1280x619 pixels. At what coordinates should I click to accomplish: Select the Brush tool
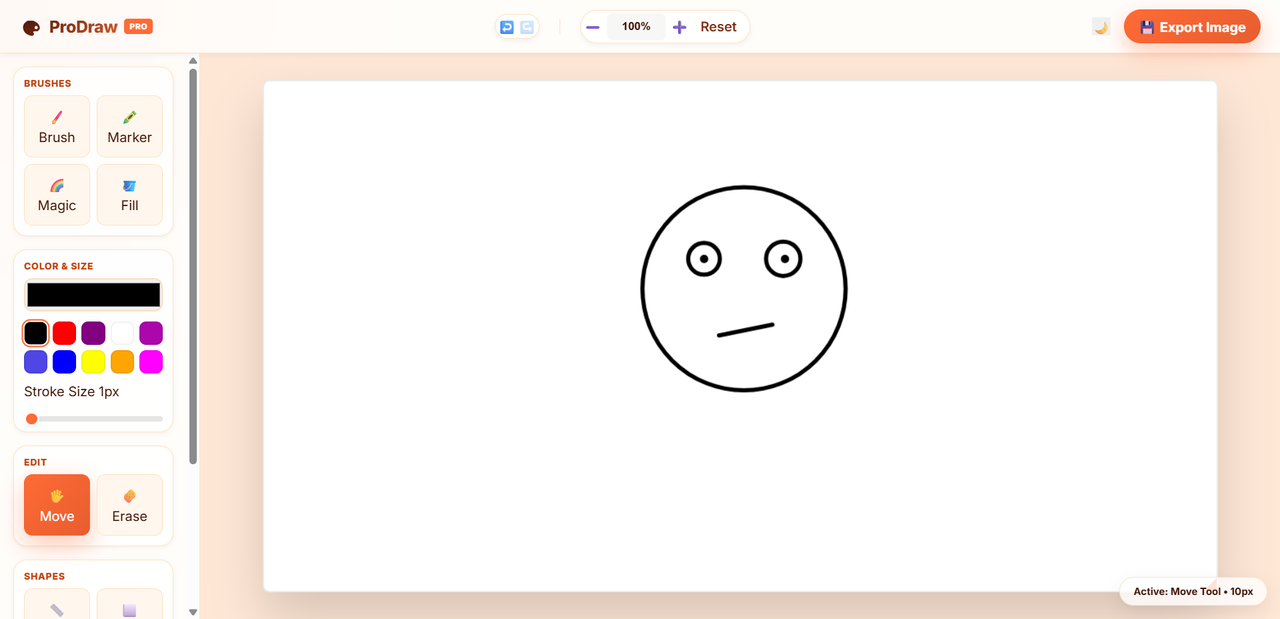[x=57, y=126]
